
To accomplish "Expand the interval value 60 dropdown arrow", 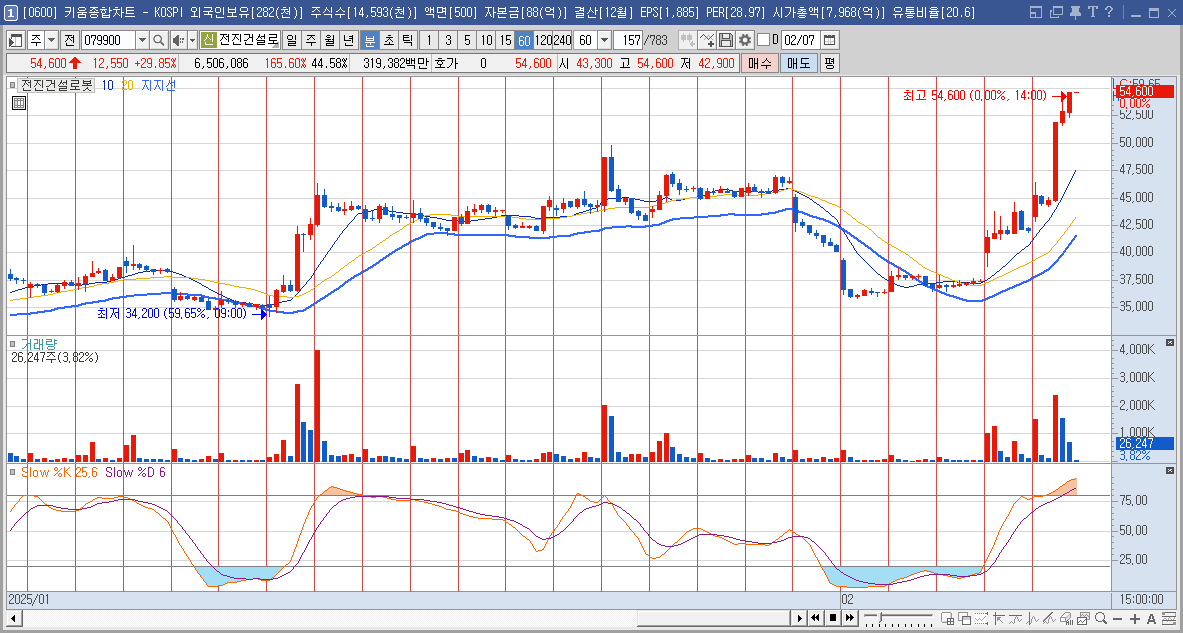I will (x=604, y=40).
